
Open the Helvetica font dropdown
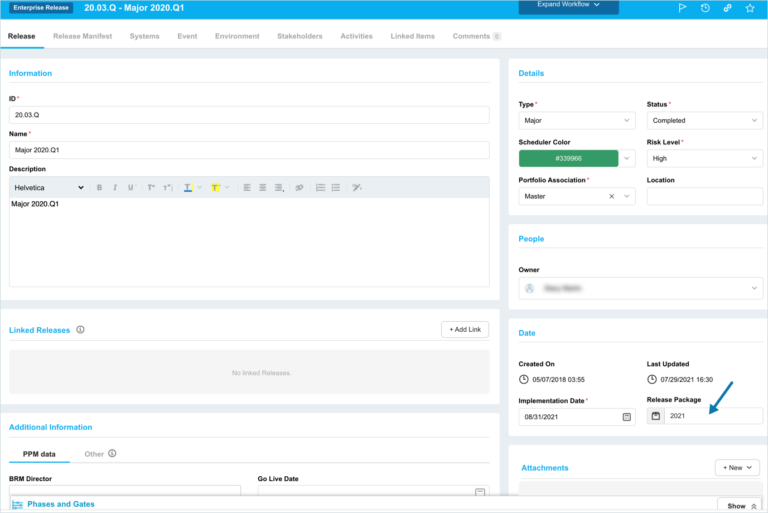[x=49, y=187]
